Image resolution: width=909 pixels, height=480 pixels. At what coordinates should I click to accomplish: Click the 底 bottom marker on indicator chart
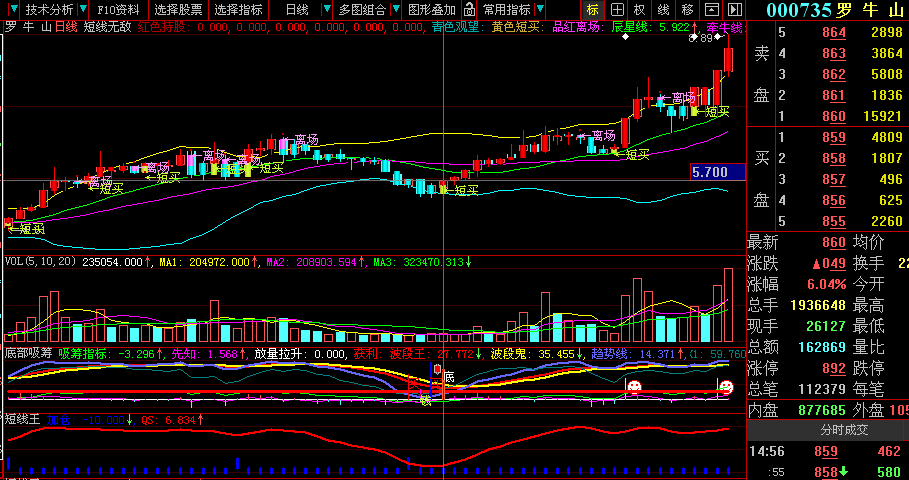pyautogui.click(x=449, y=377)
